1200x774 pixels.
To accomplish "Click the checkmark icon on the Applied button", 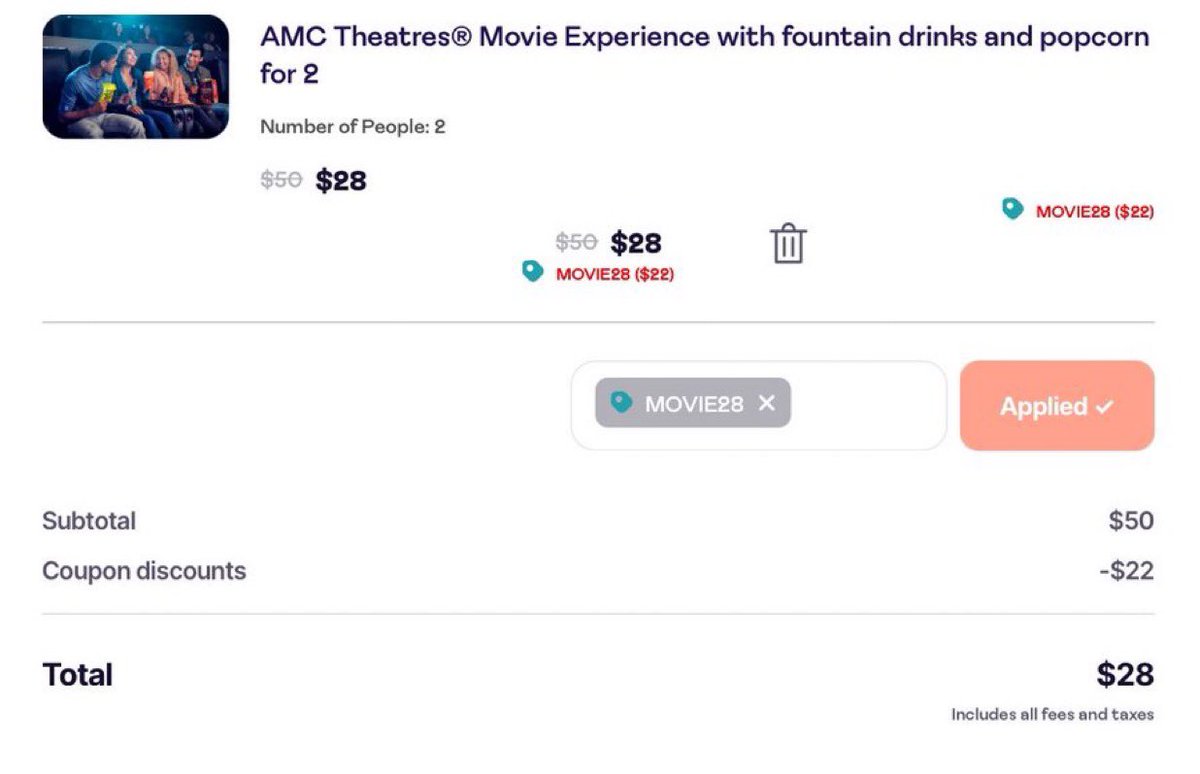I will [x=1102, y=406].
